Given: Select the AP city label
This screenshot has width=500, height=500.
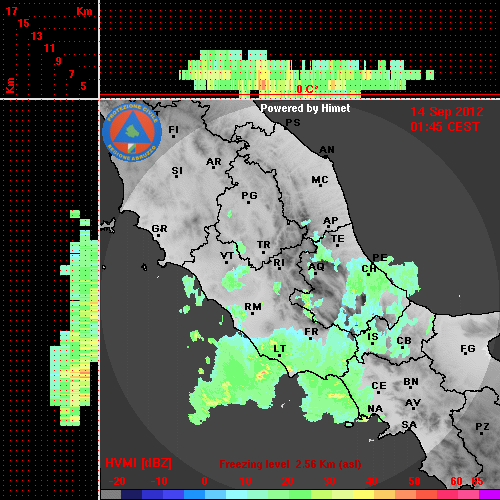Looking at the screenshot, I should 331,221.
